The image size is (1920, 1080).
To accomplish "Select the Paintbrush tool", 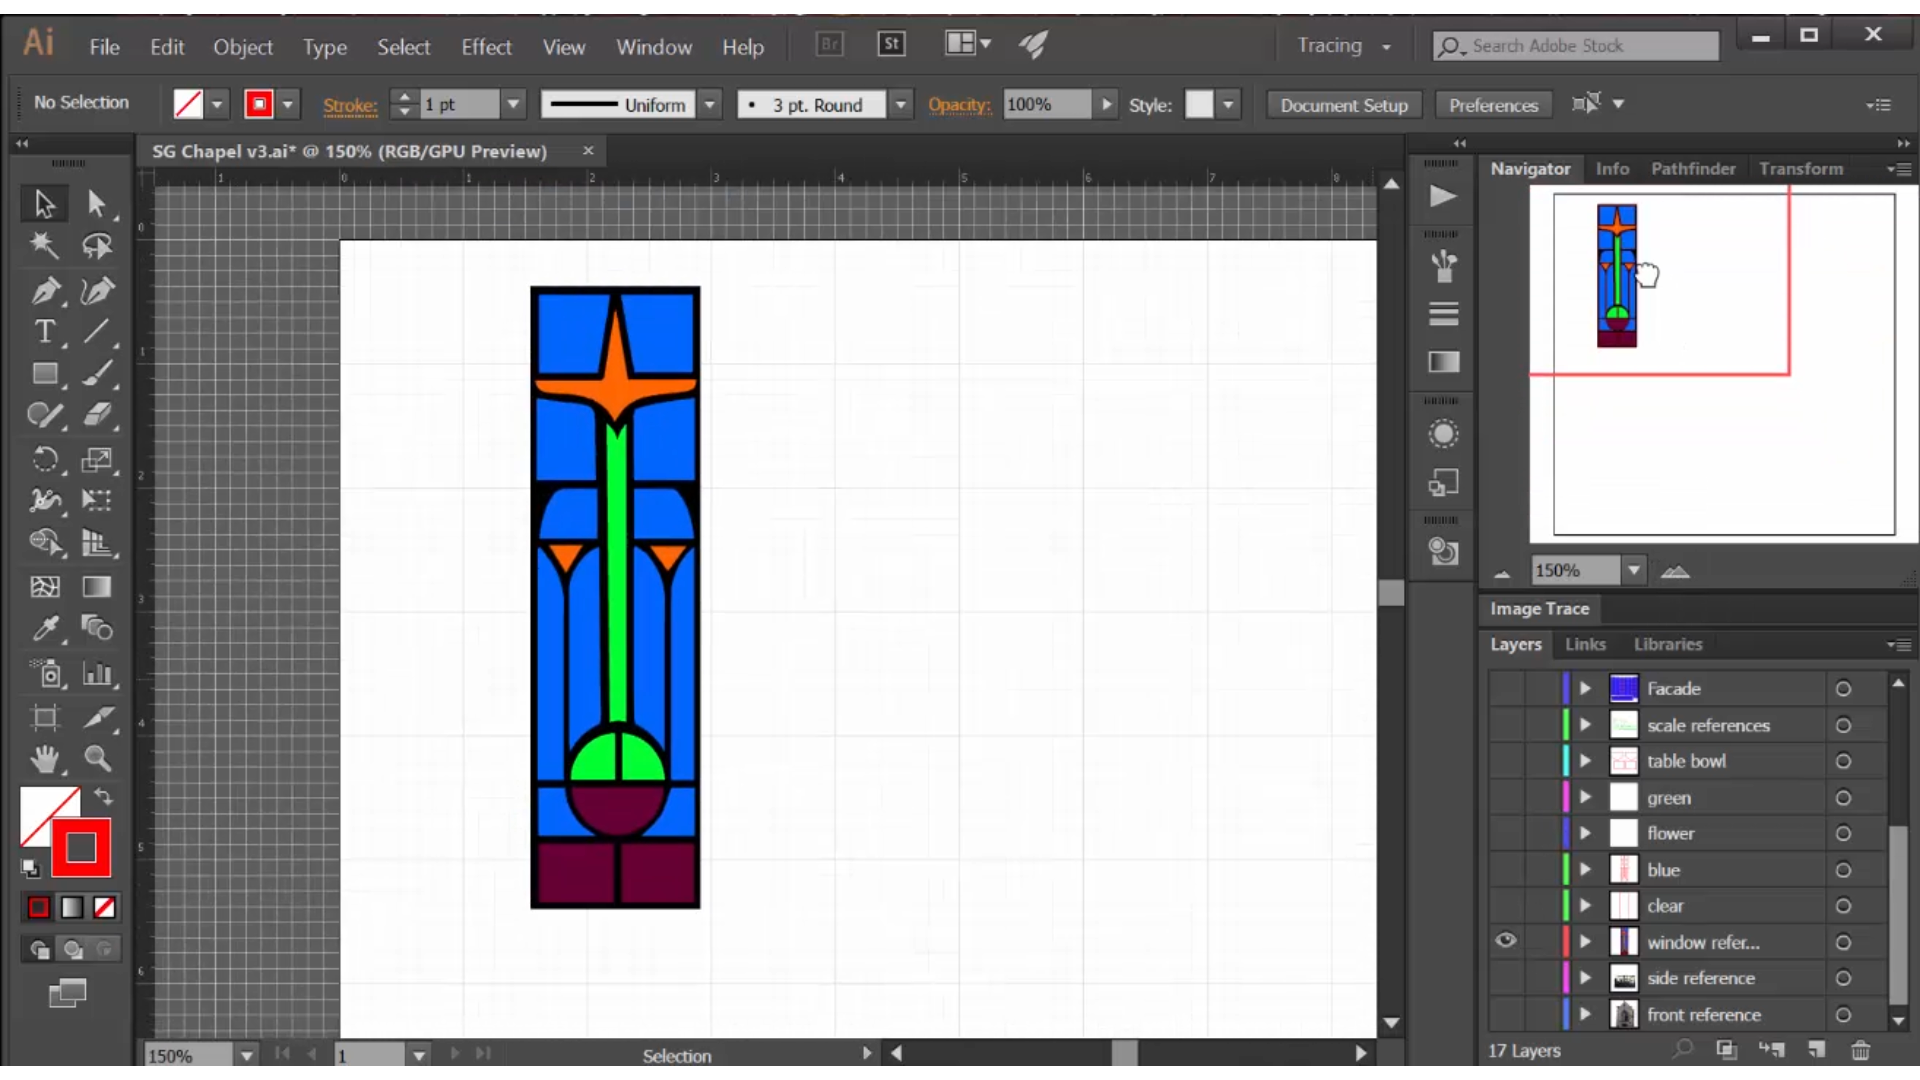I will pyautogui.click(x=97, y=374).
